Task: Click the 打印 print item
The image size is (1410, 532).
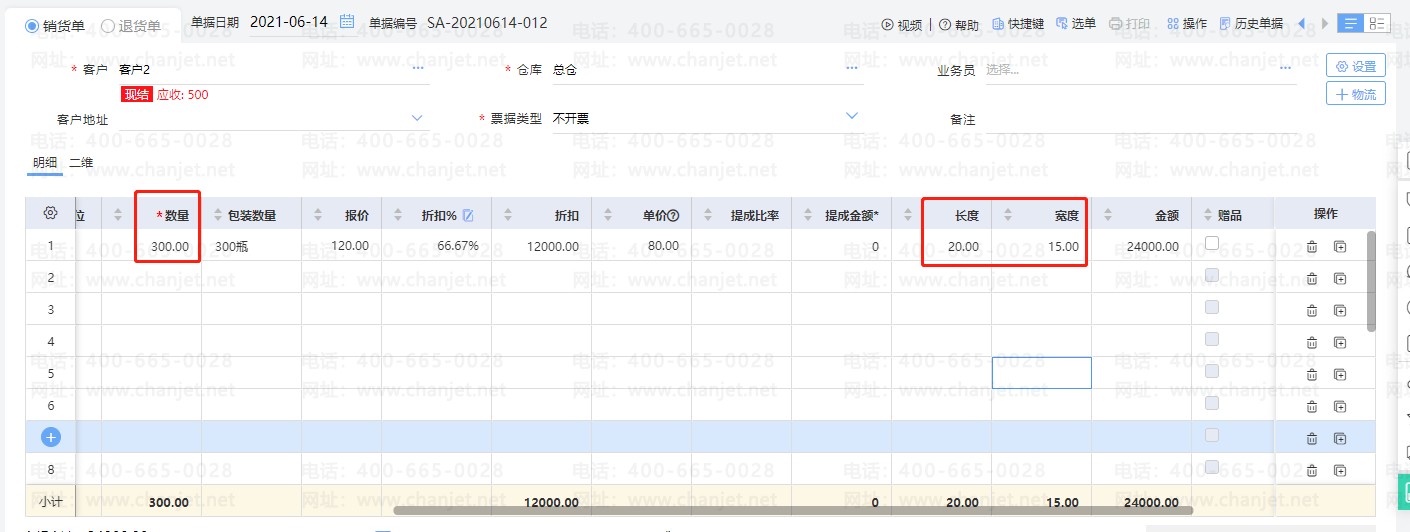Action: (x=1130, y=24)
